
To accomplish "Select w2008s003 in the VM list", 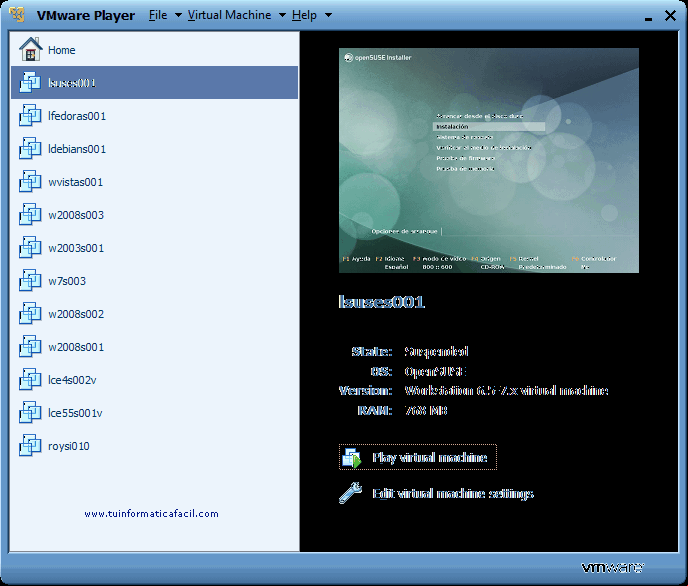I will click(154, 215).
